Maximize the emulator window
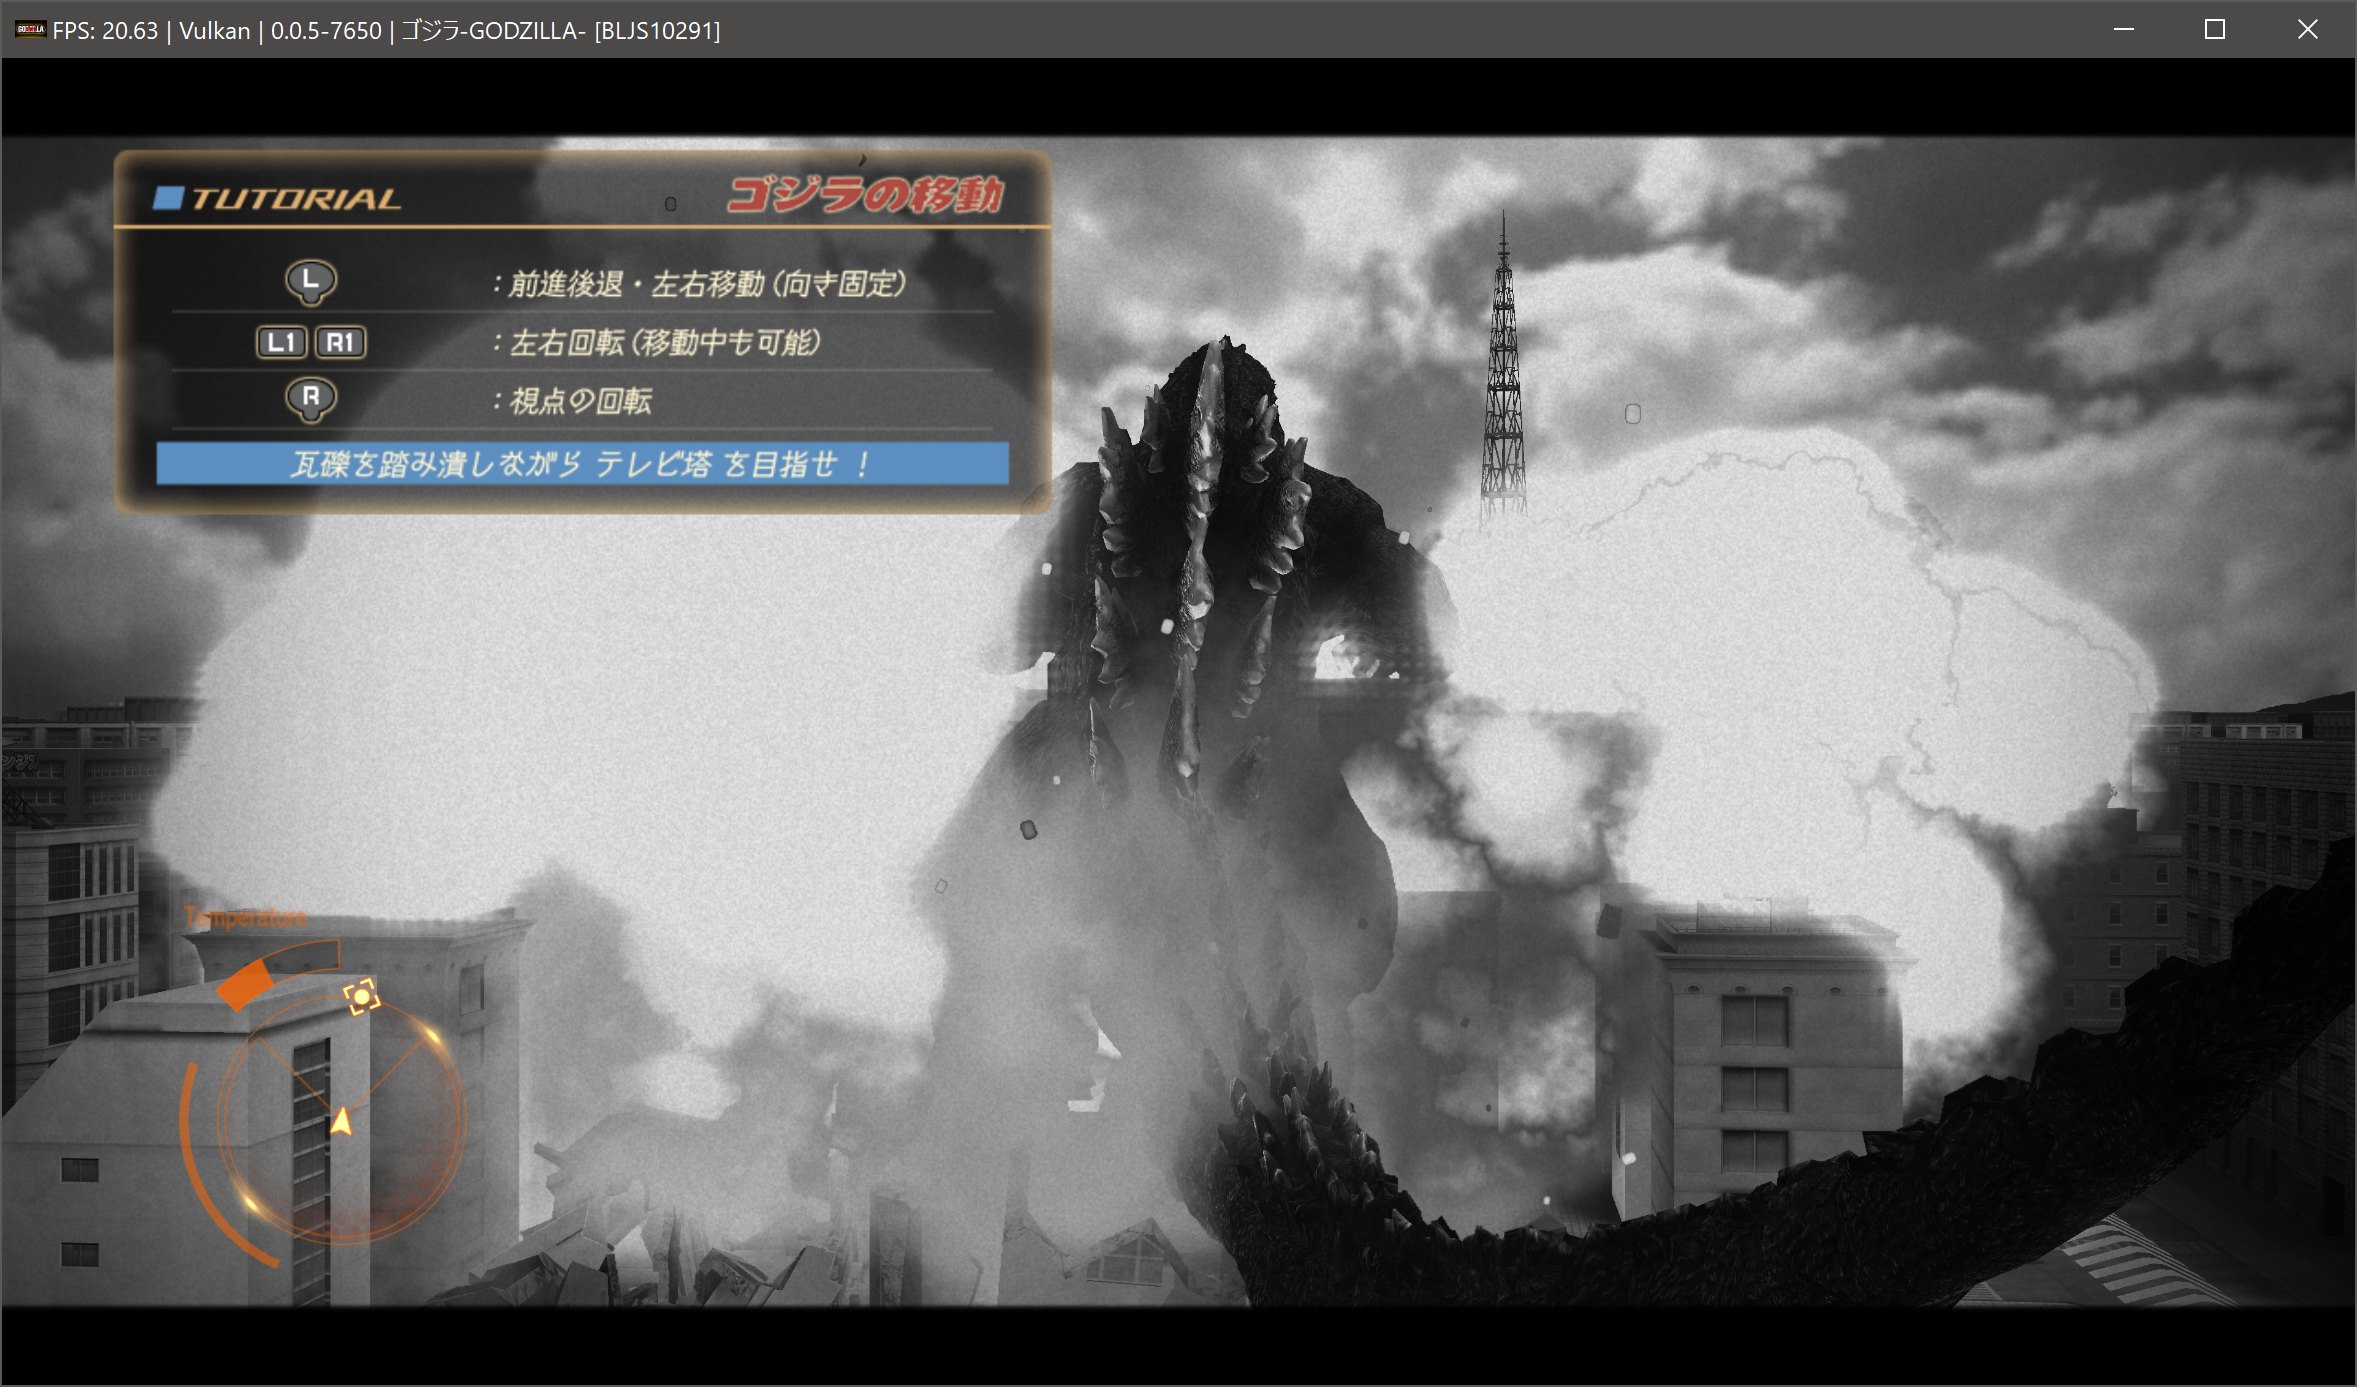 click(x=2215, y=30)
